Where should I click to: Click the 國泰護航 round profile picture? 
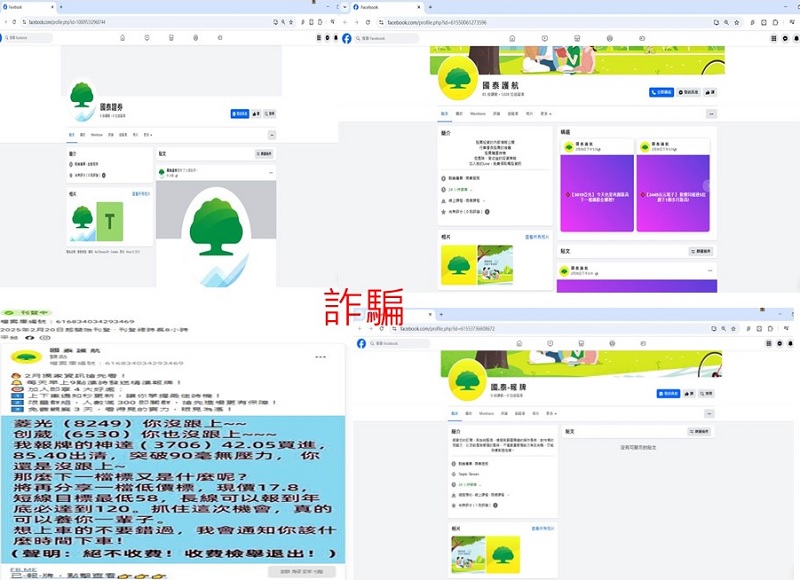point(458,80)
